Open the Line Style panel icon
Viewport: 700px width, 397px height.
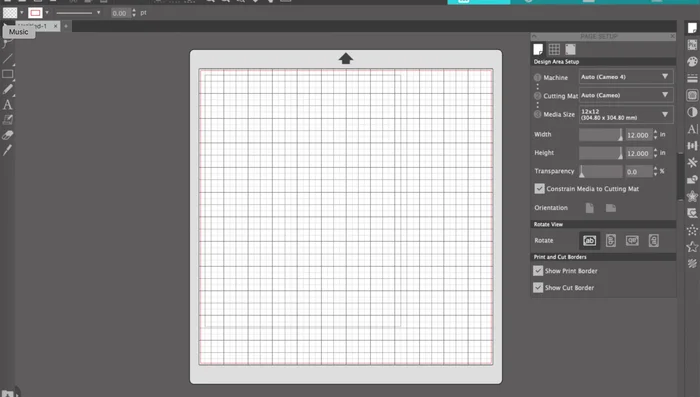click(x=692, y=78)
